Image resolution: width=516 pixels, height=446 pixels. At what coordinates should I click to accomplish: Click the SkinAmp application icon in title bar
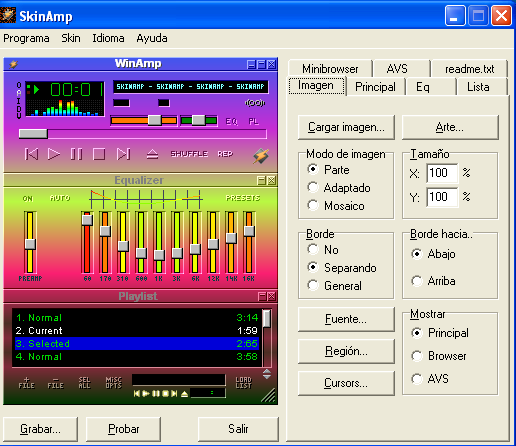8,15
